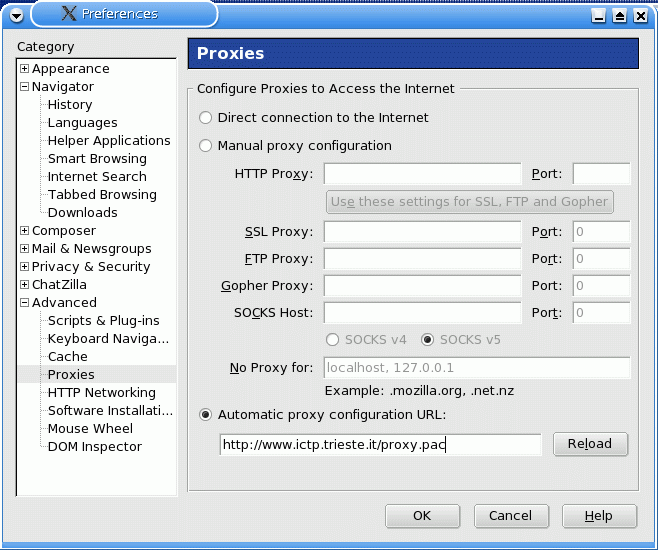658x550 pixels.
Task: Select Direct connection to the Internet
Action: pos(206,118)
